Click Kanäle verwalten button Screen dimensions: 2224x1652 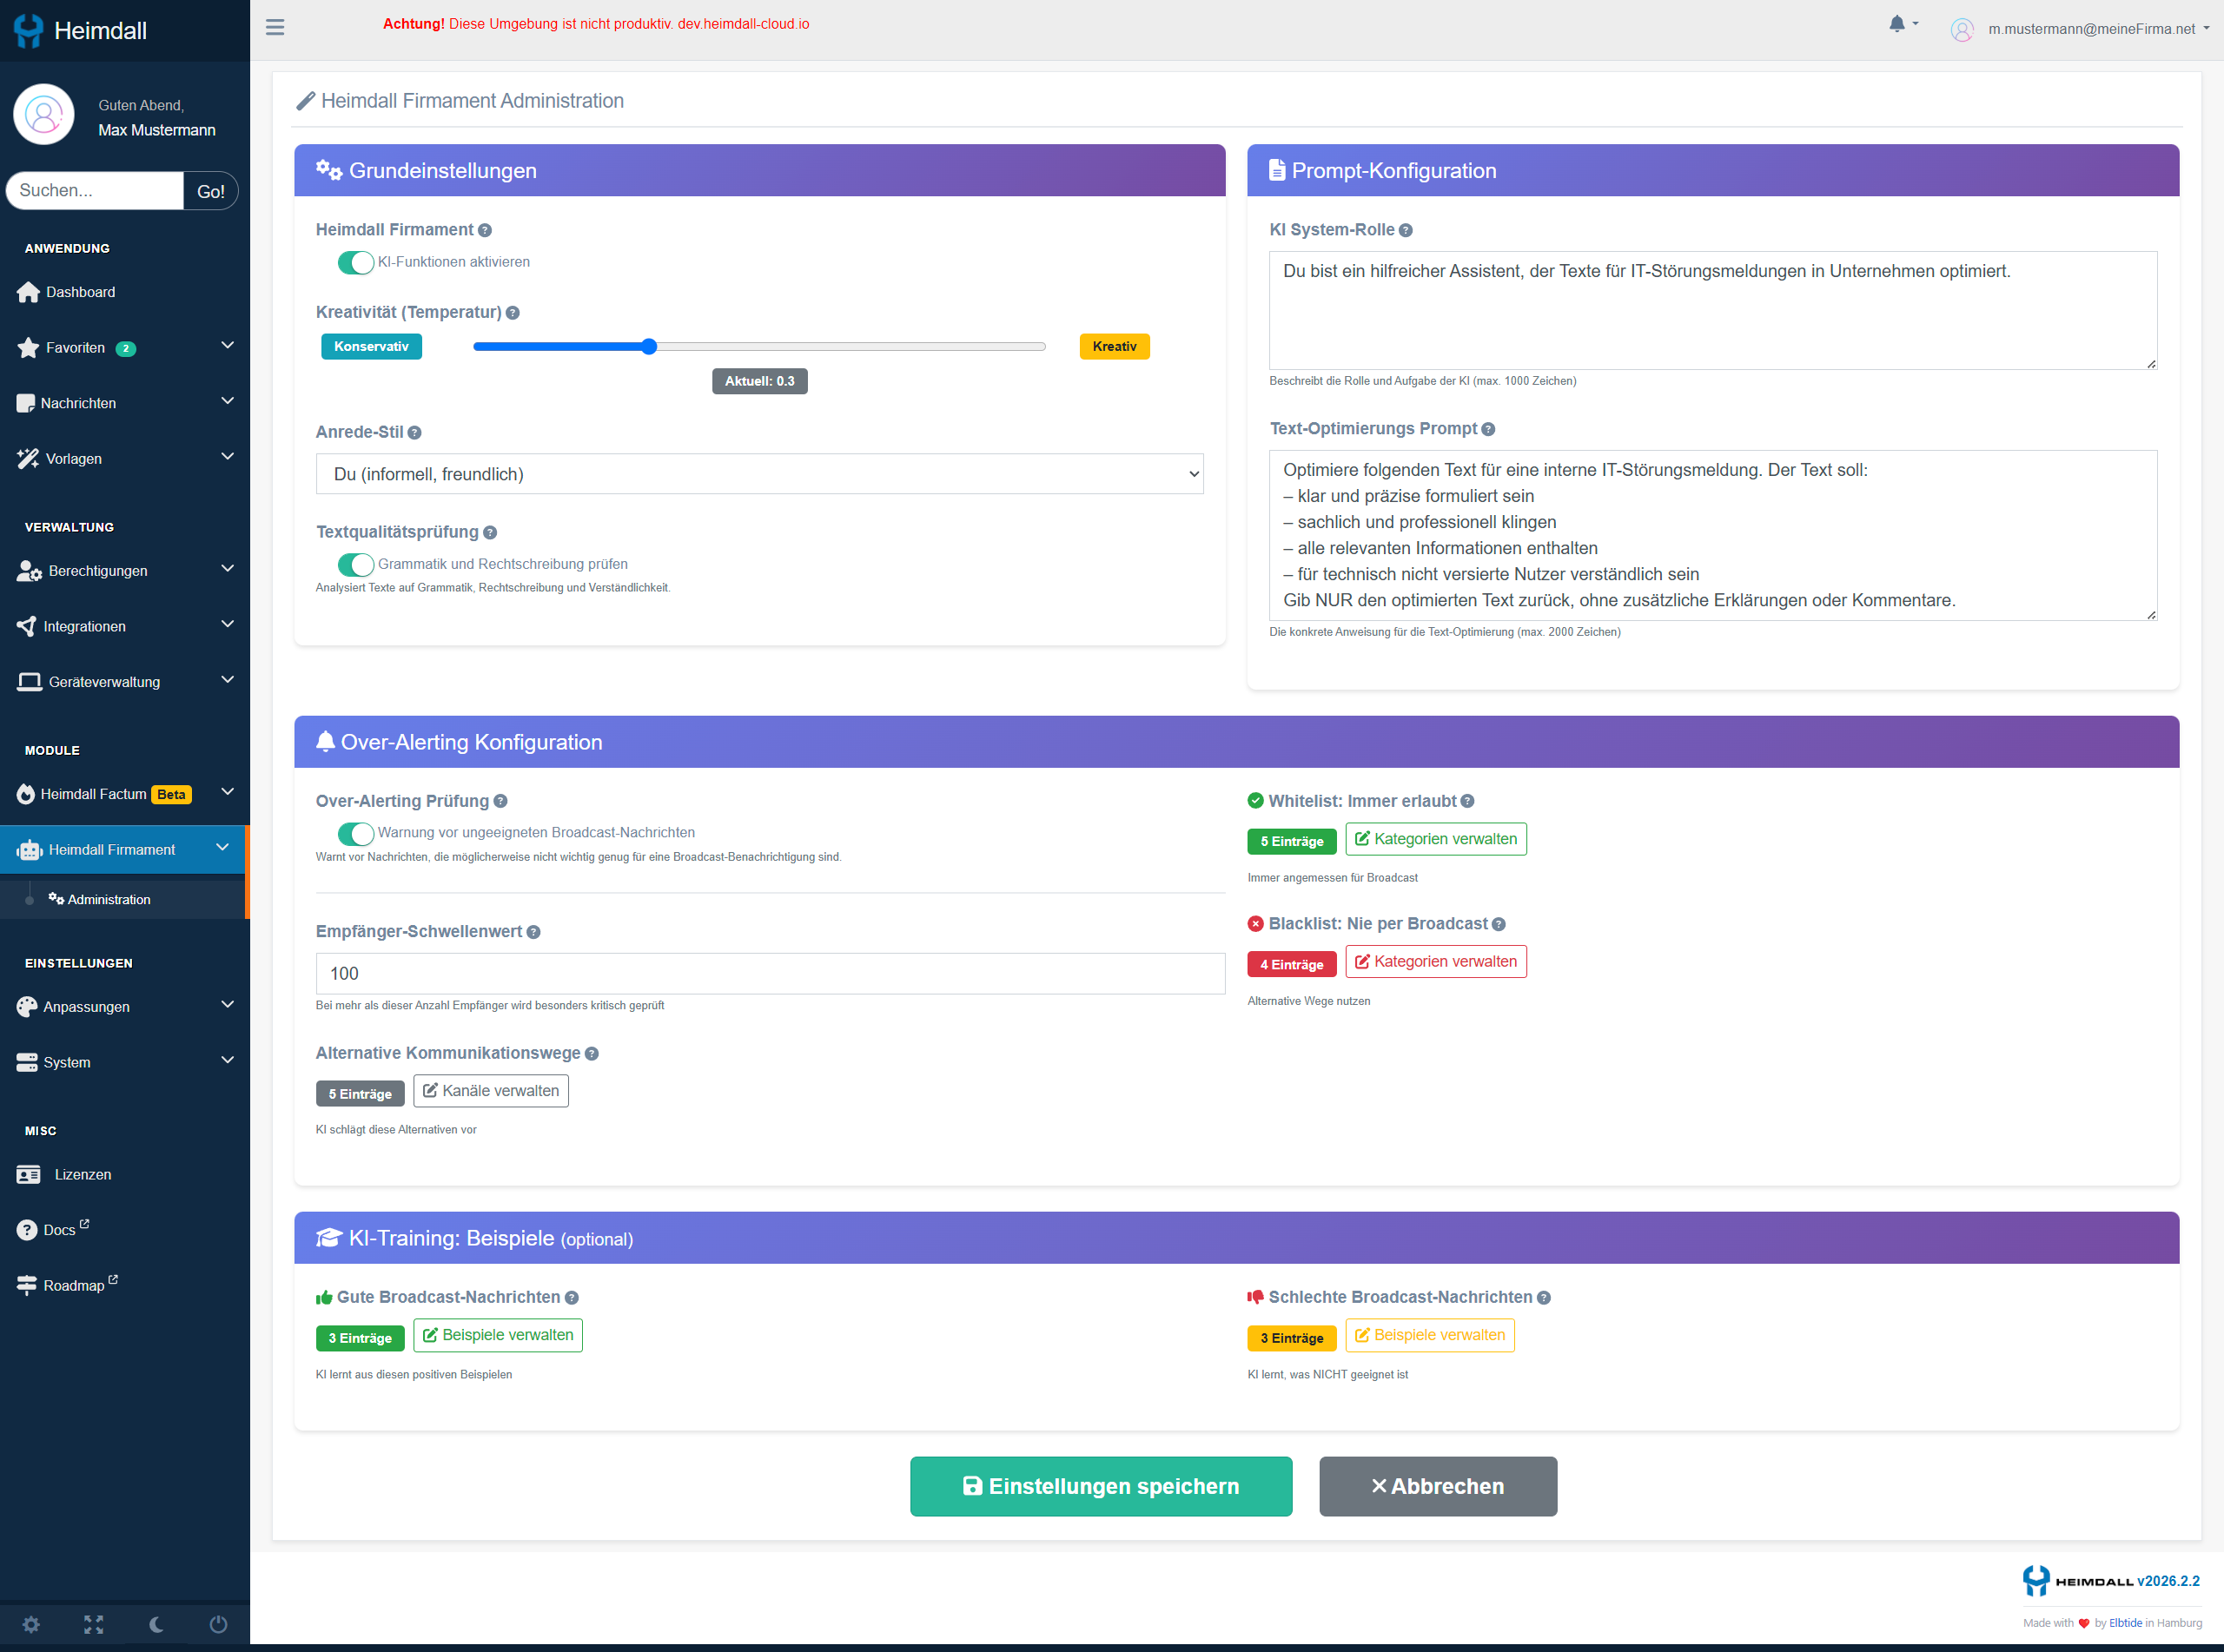pyautogui.click(x=491, y=1091)
